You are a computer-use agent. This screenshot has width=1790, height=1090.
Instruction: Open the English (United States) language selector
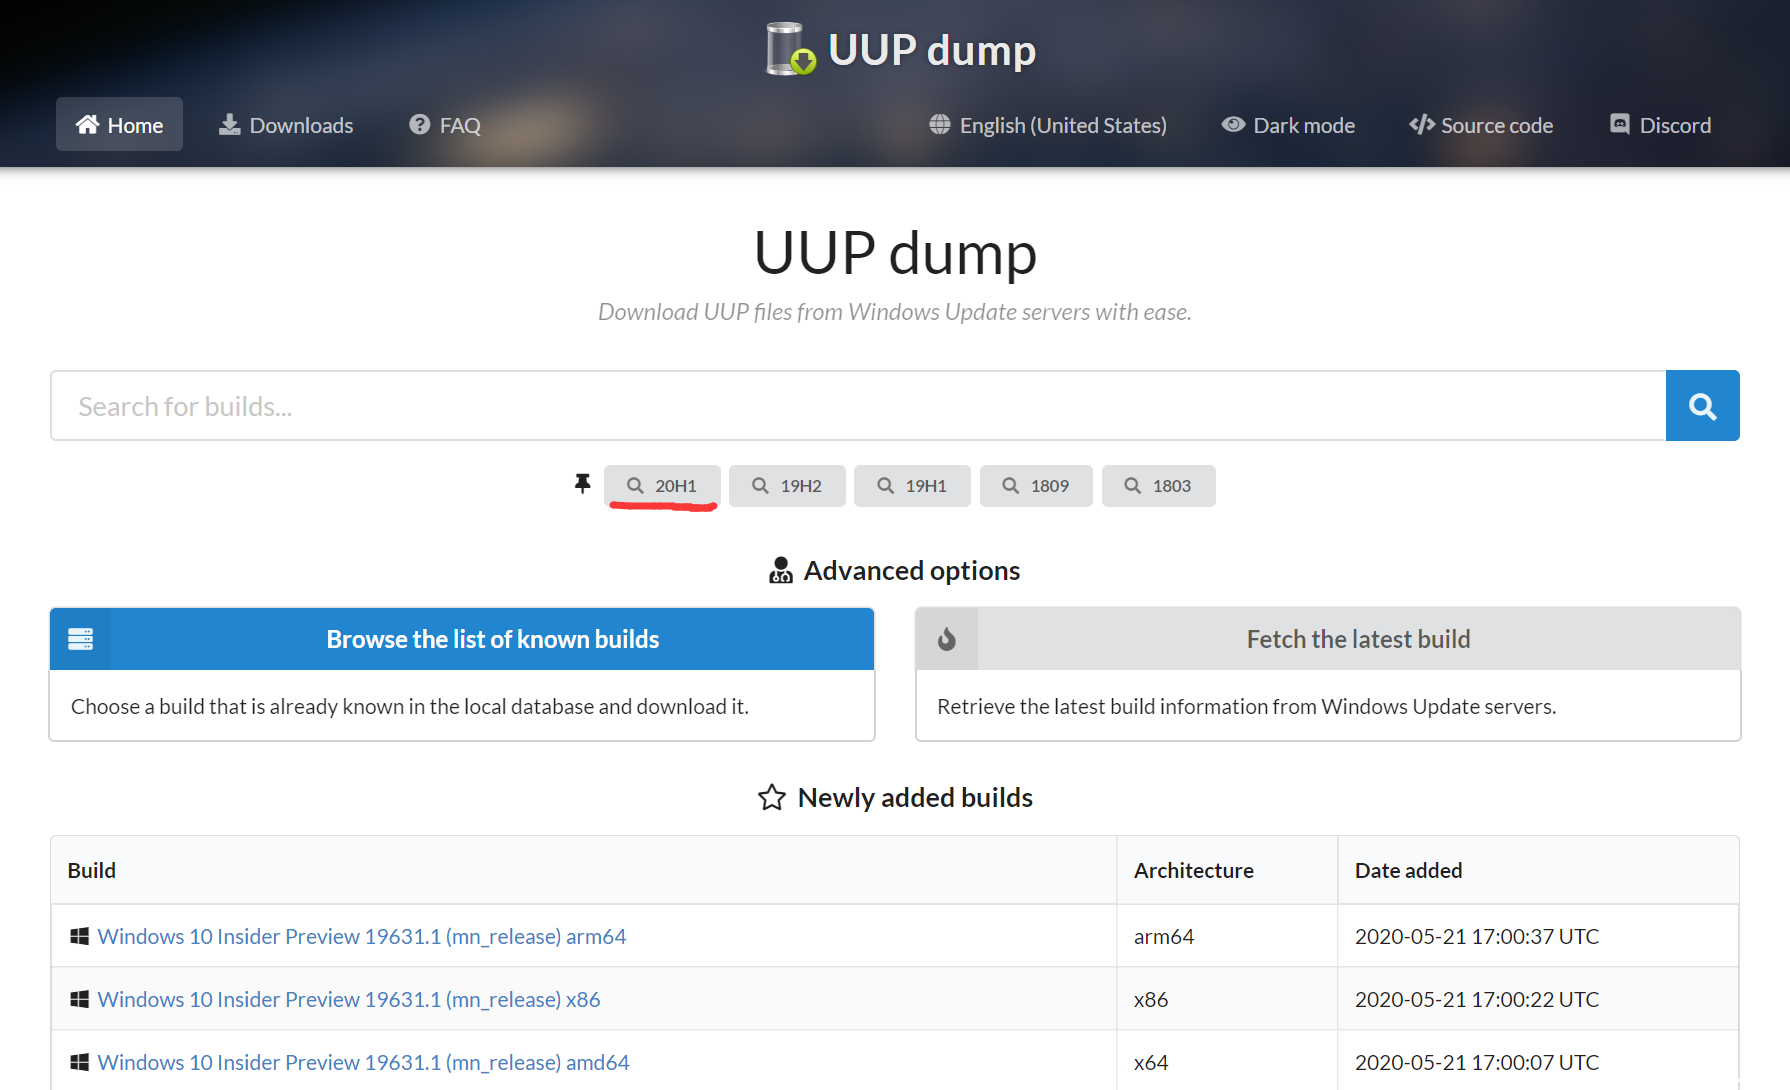(1048, 125)
